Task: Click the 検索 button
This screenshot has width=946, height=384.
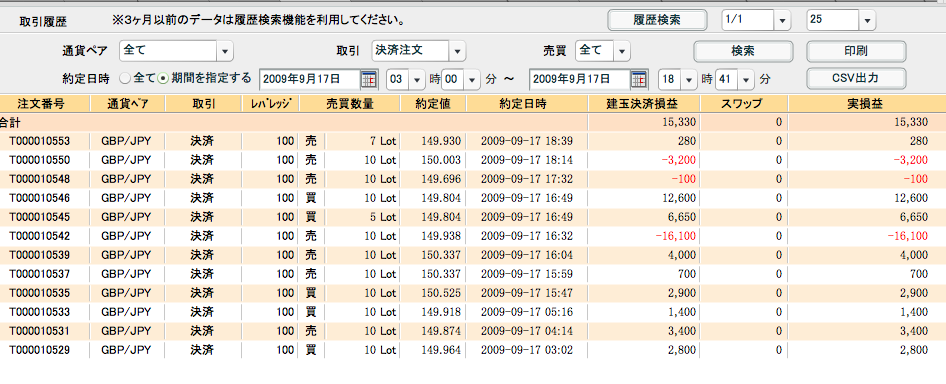Action: [x=743, y=51]
